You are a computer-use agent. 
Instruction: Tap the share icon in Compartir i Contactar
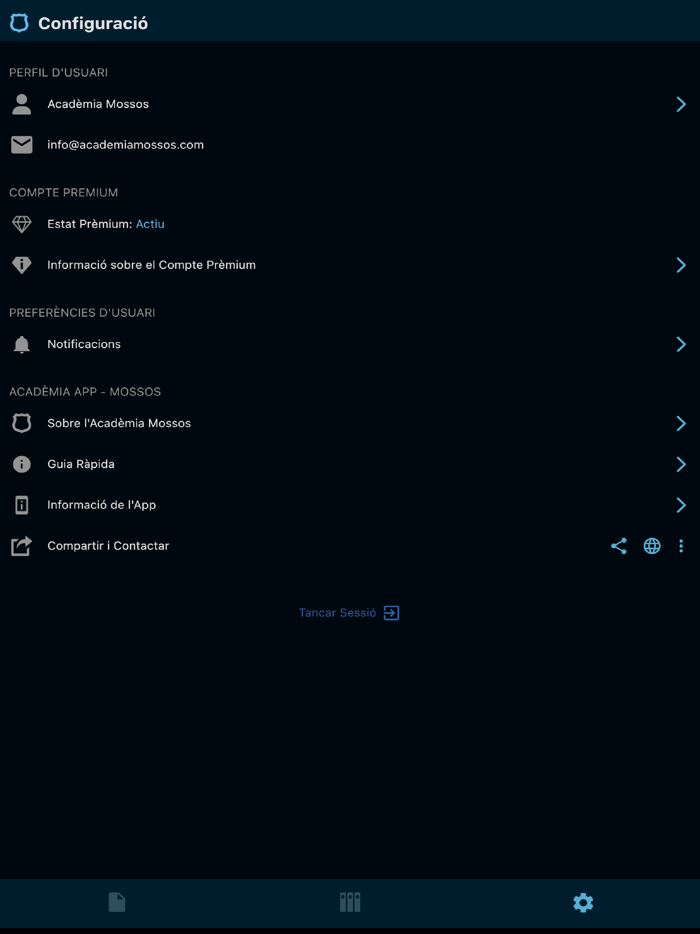point(618,546)
